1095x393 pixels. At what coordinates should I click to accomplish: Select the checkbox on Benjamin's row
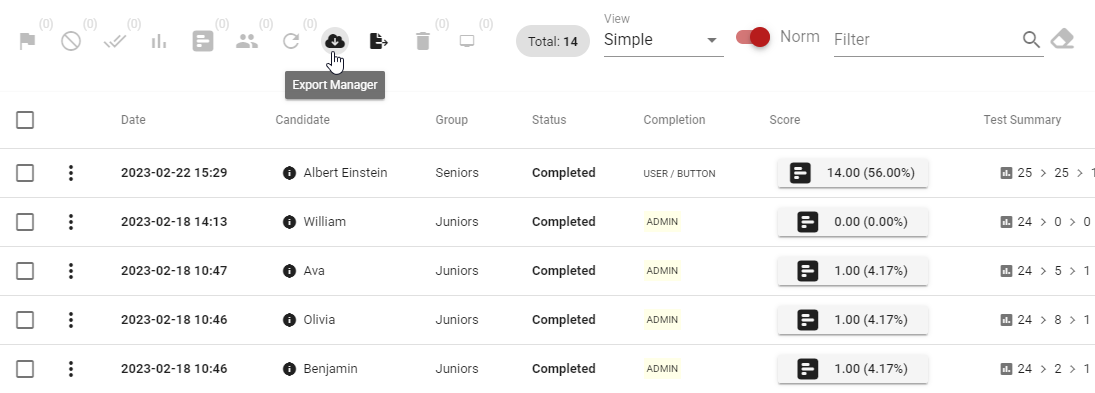tap(25, 369)
